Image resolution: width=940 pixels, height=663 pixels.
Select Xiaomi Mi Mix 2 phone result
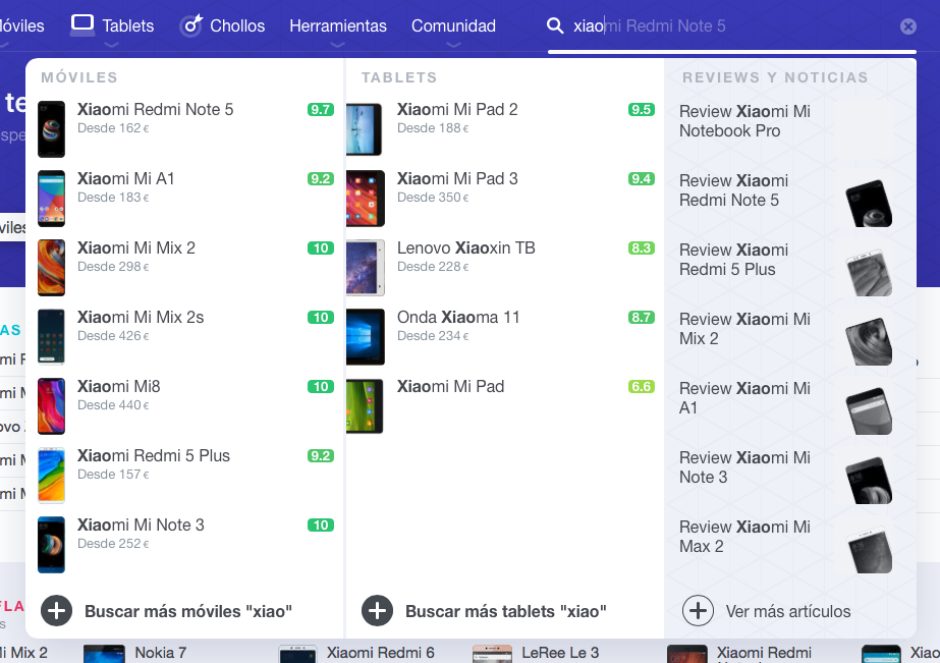[186, 267]
